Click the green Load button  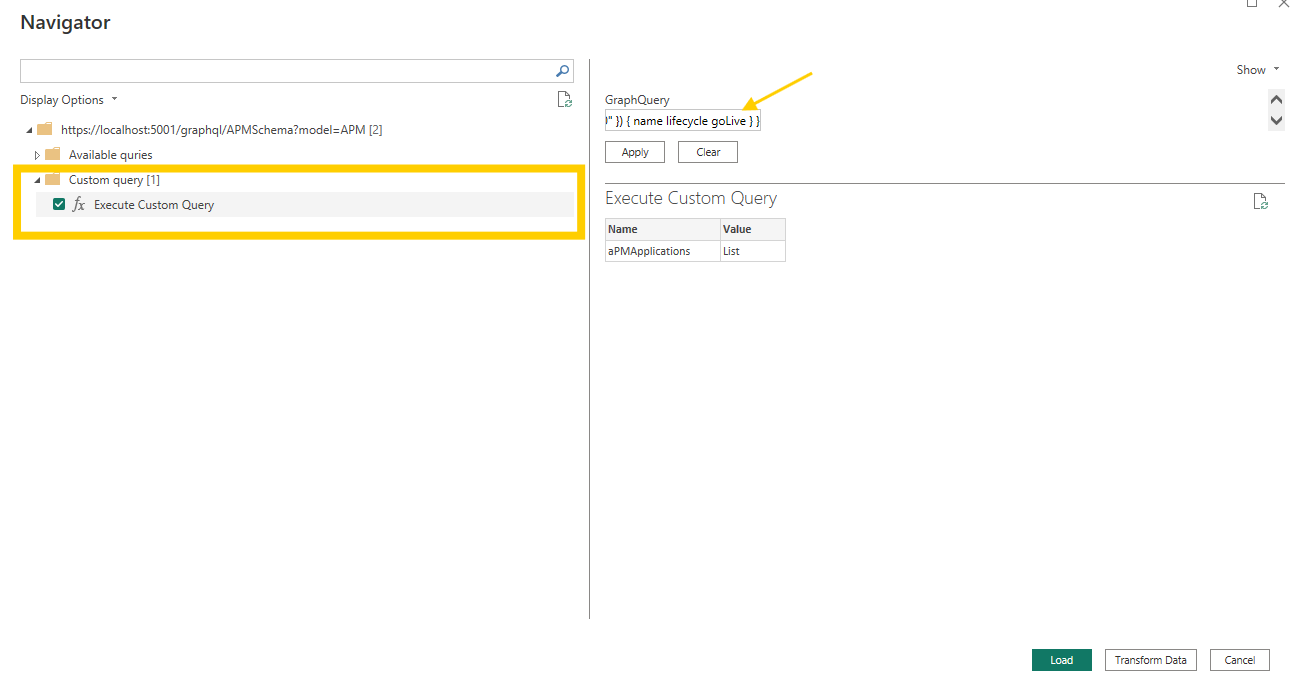(1061, 660)
